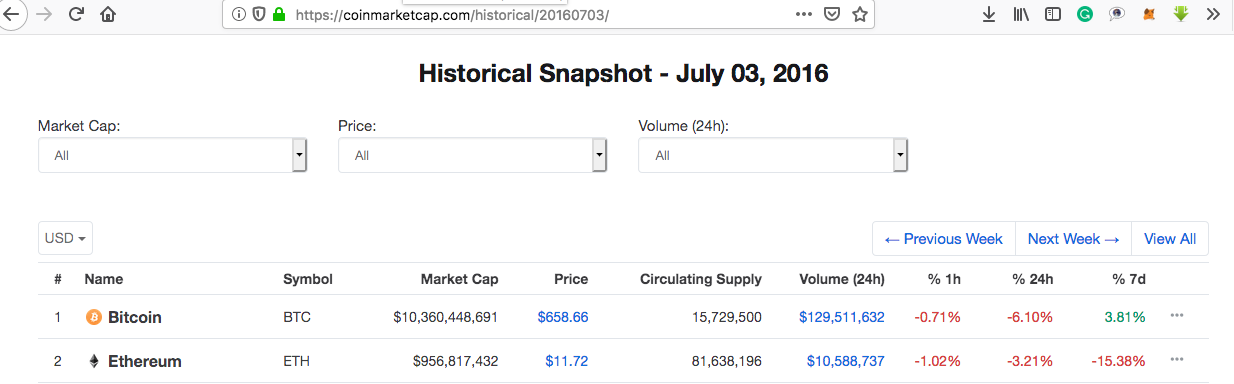Reload the page with the refresh icon

coord(76,14)
